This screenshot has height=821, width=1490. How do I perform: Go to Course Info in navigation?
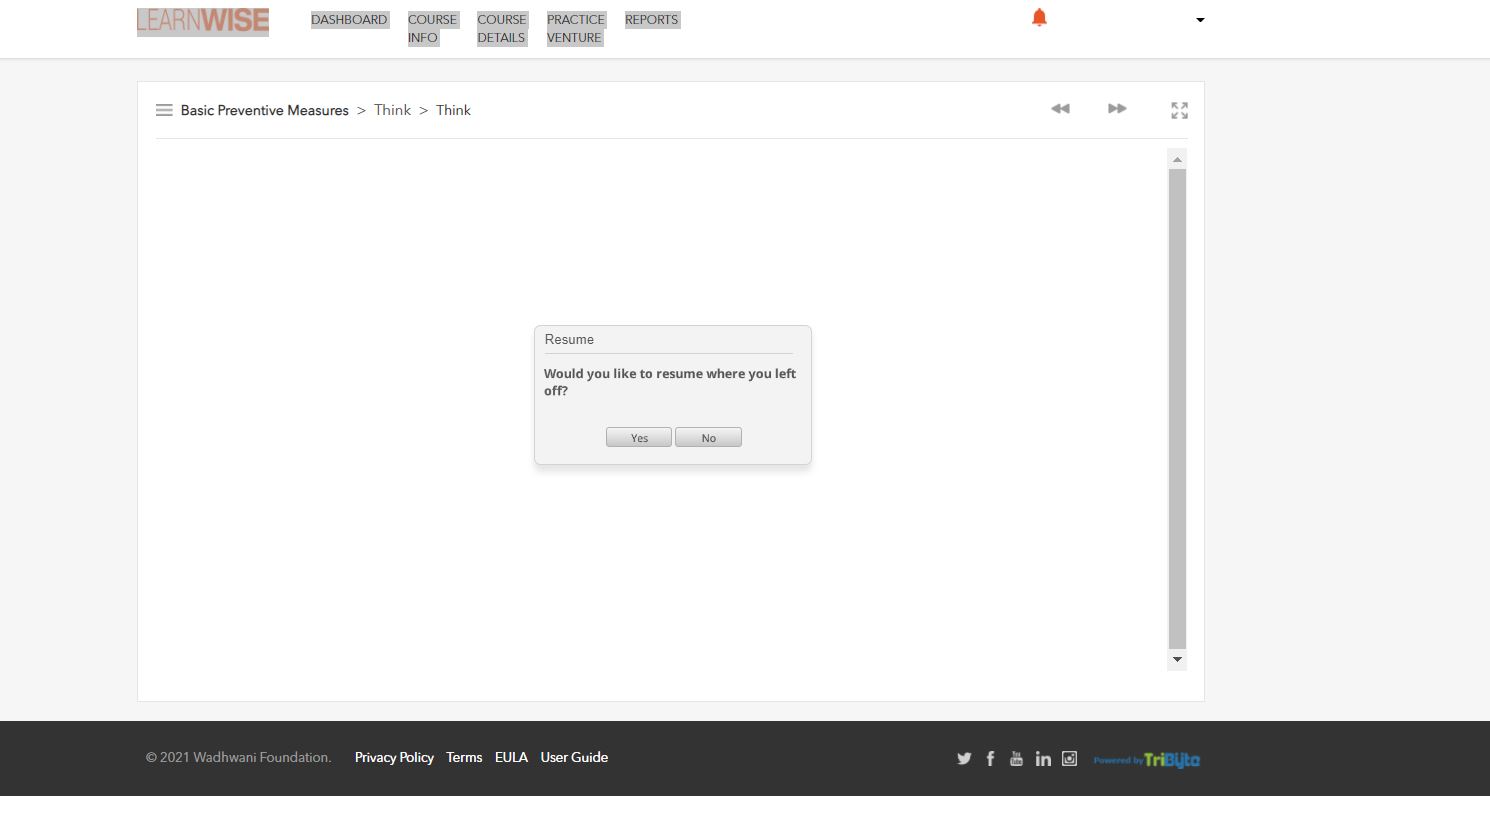point(432,28)
